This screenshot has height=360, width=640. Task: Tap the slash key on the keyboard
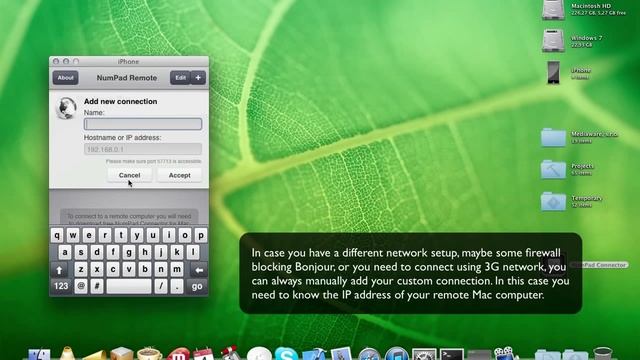tap(161, 286)
